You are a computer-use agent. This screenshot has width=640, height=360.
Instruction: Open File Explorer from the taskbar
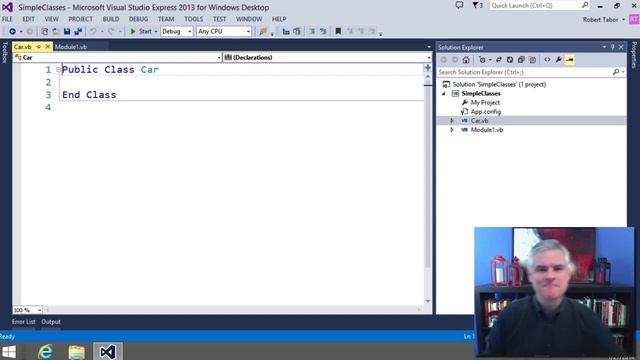coord(77,352)
